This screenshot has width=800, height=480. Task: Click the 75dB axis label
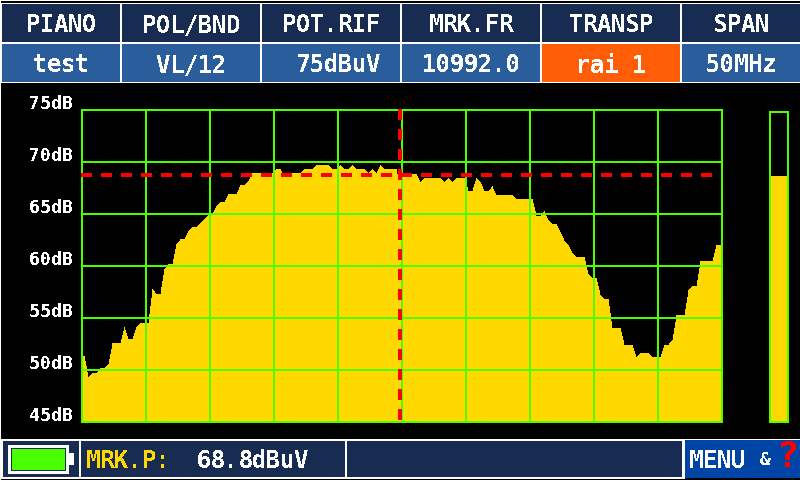pos(51,103)
